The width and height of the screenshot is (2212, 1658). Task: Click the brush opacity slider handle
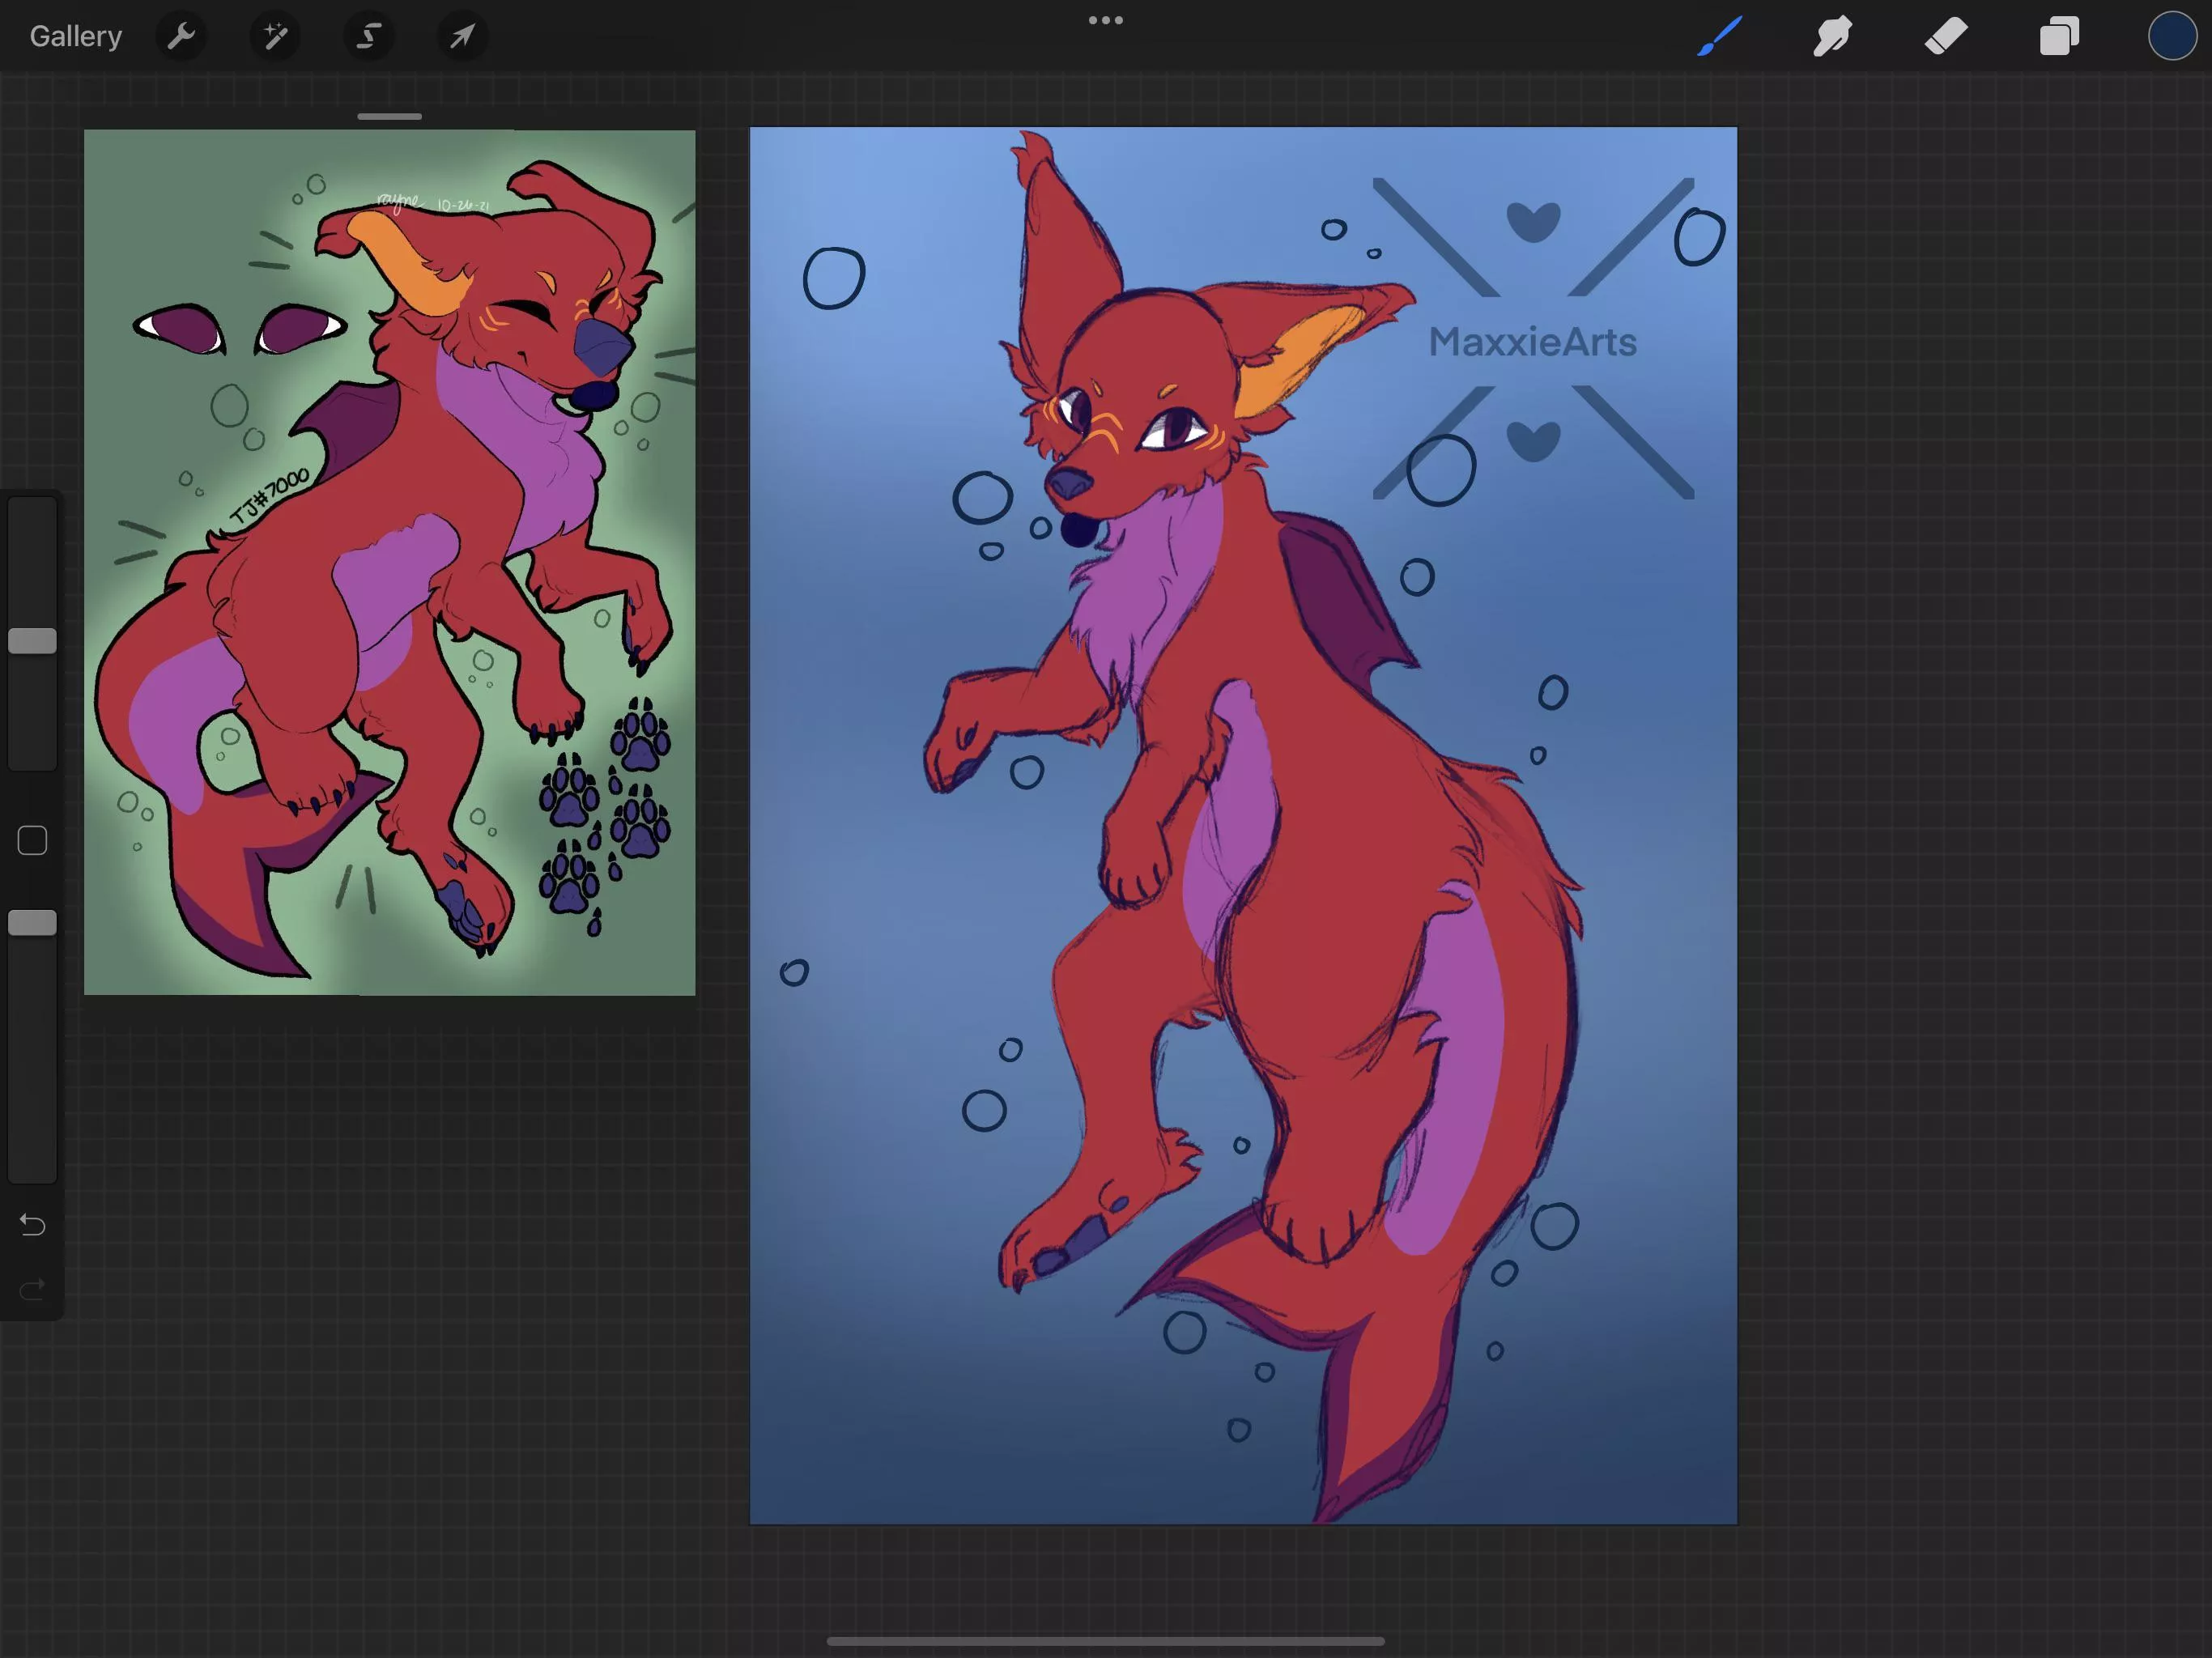click(x=32, y=923)
